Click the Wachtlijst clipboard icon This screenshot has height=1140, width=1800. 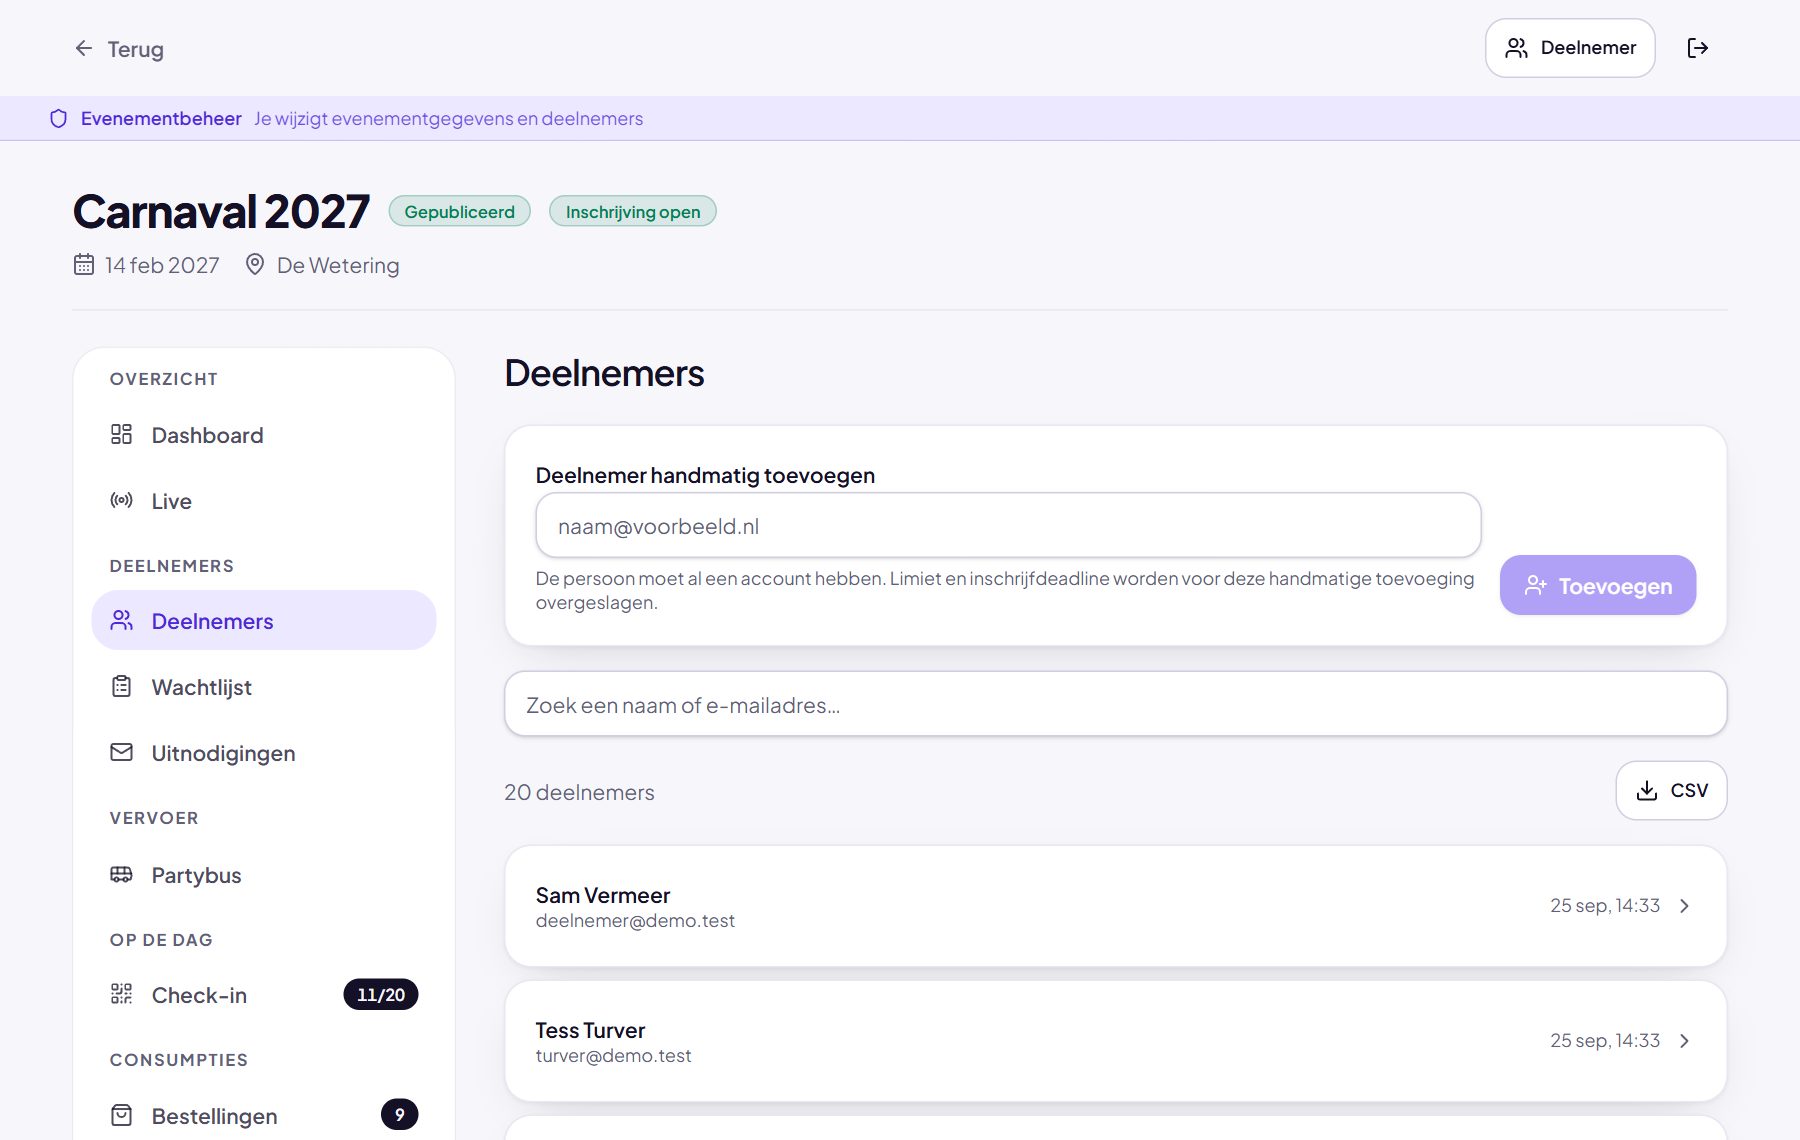click(x=121, y=686)
